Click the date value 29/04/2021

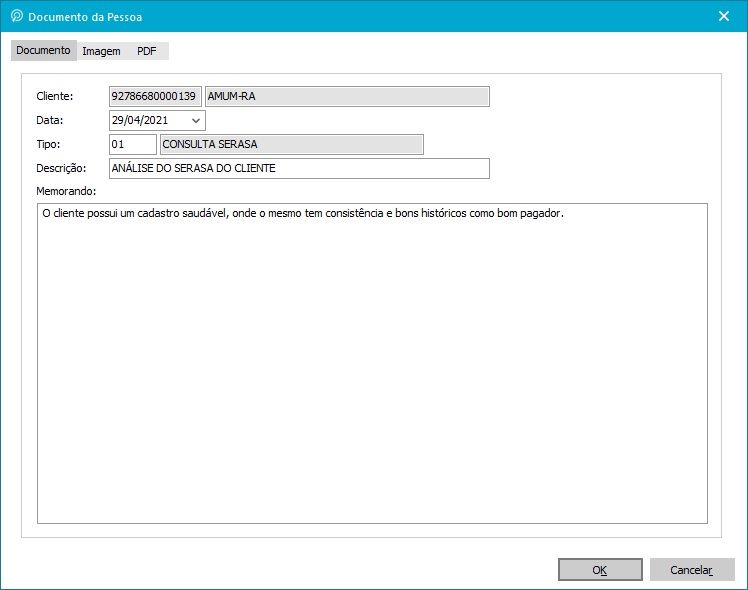(140, 120)
